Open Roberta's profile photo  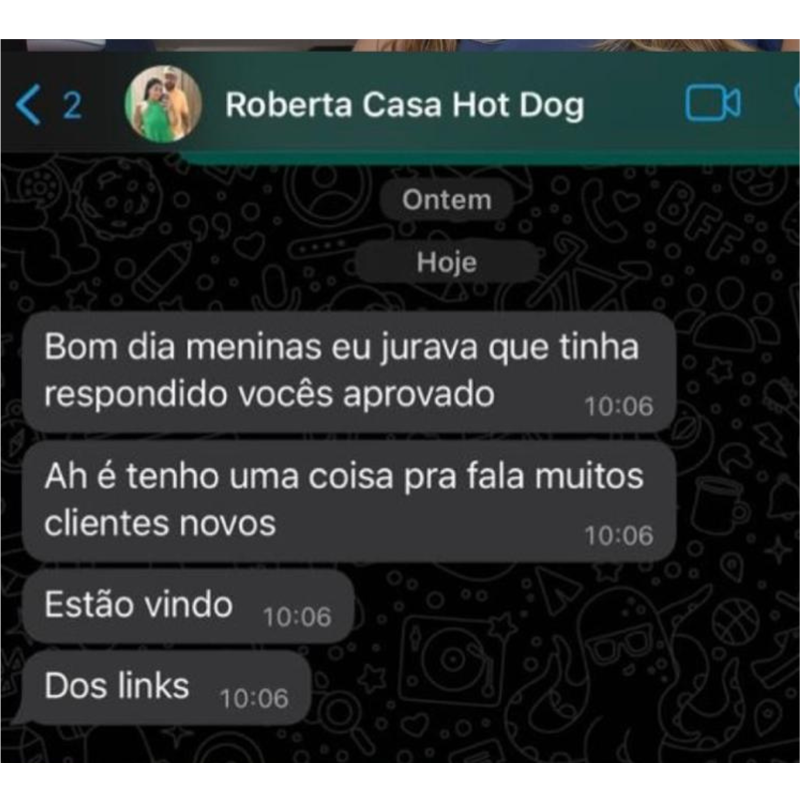click(x=163, y=104)
